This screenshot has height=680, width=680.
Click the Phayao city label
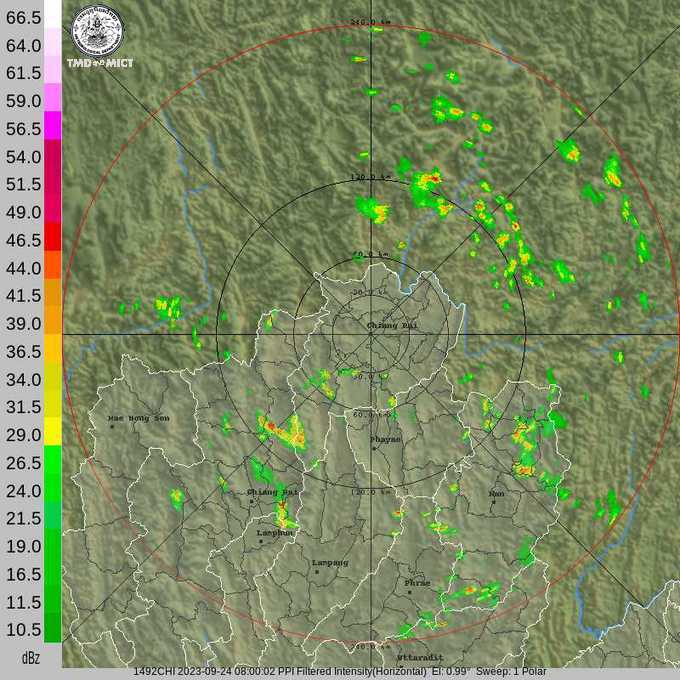point(385,439)
